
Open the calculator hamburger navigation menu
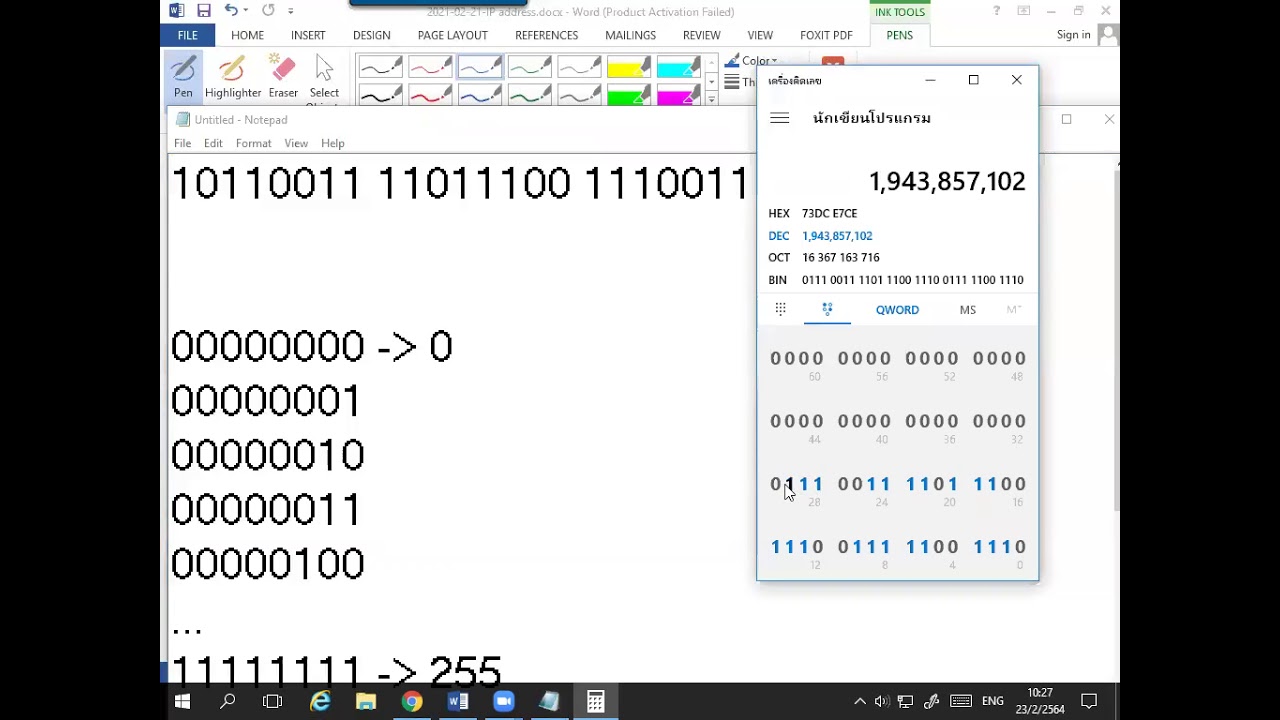(x=780, y=118)
